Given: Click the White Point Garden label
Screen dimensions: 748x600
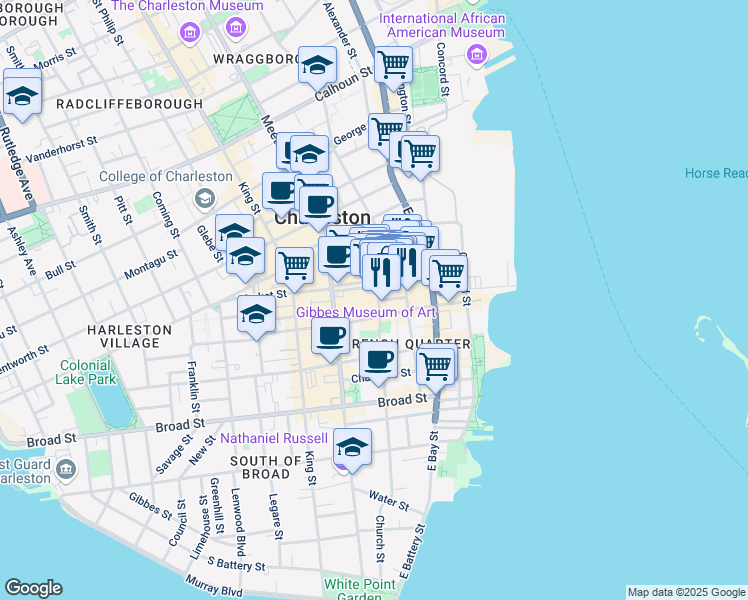Looking at the screenshot, I should coord(360,590).
